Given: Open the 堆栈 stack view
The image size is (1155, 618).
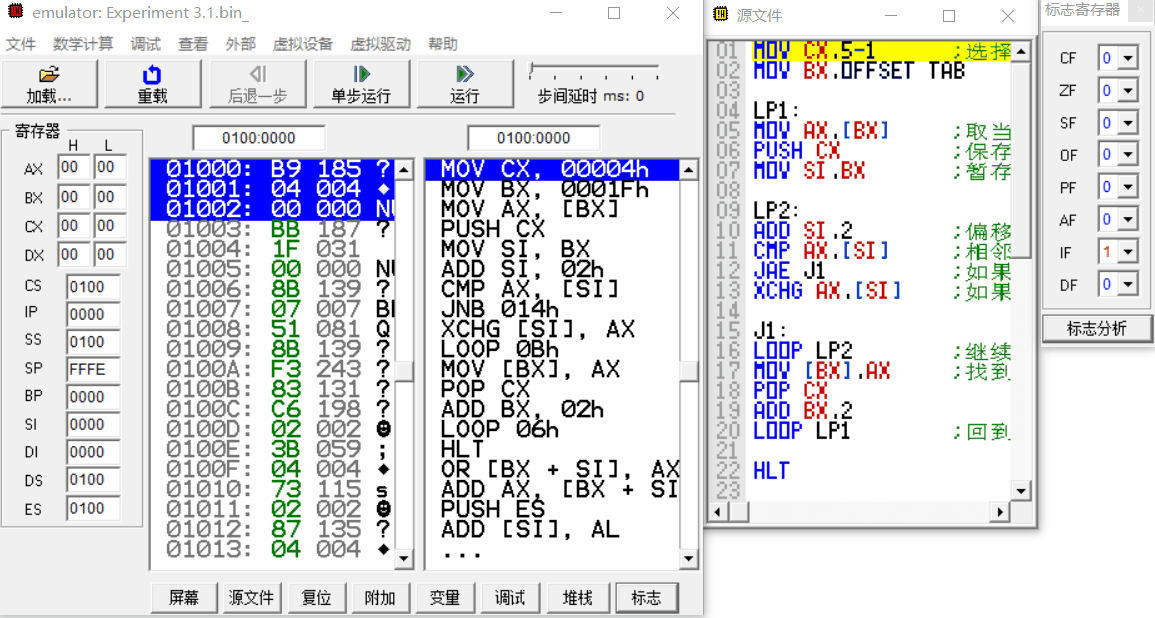Looking at the screenshot, I should tap(577, 597).
